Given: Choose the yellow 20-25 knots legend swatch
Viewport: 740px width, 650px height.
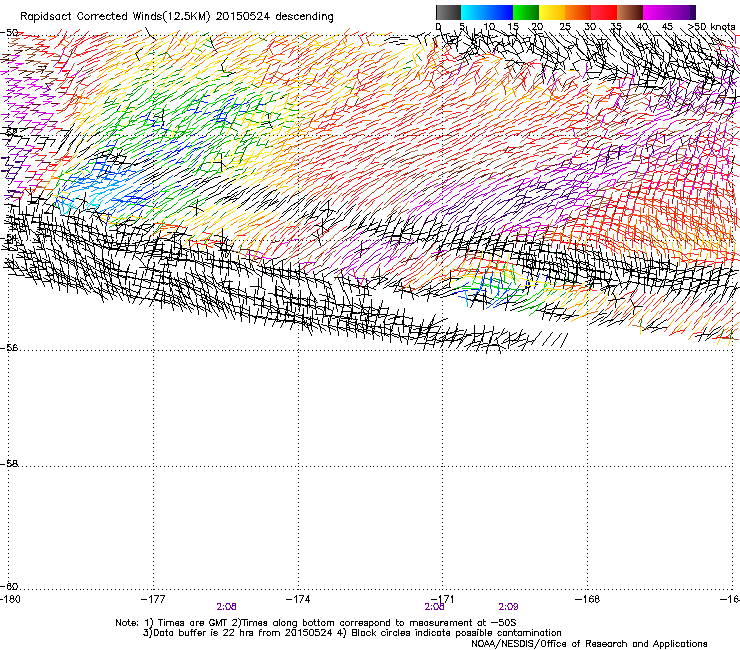Looking at the screenshot, I should point(552,12).
